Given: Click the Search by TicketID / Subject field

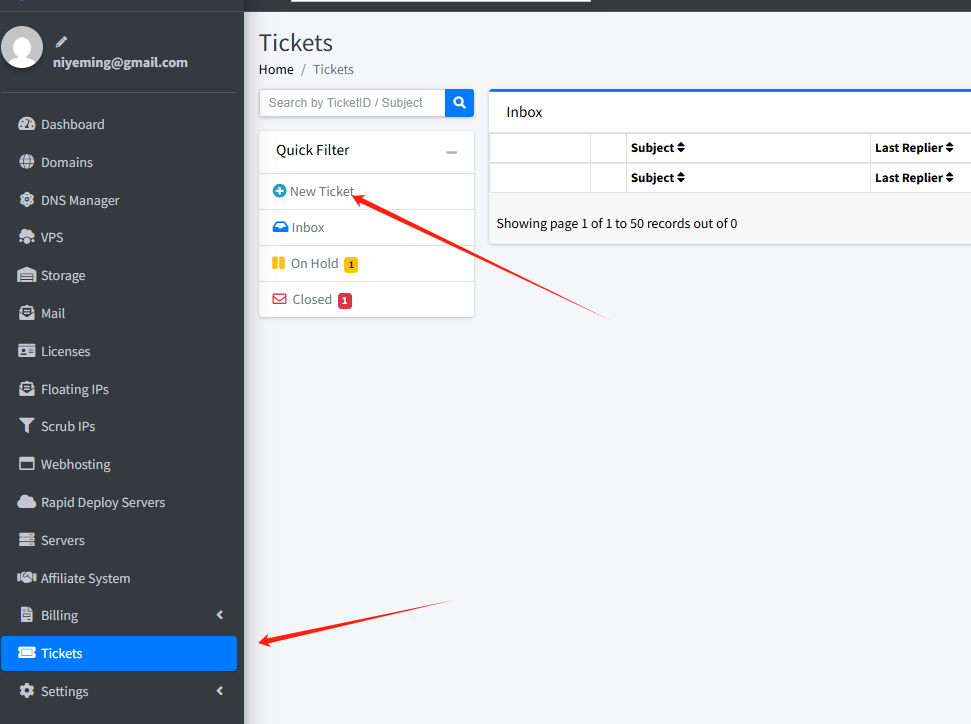Looking at the screenshot, I should point(352,103).
